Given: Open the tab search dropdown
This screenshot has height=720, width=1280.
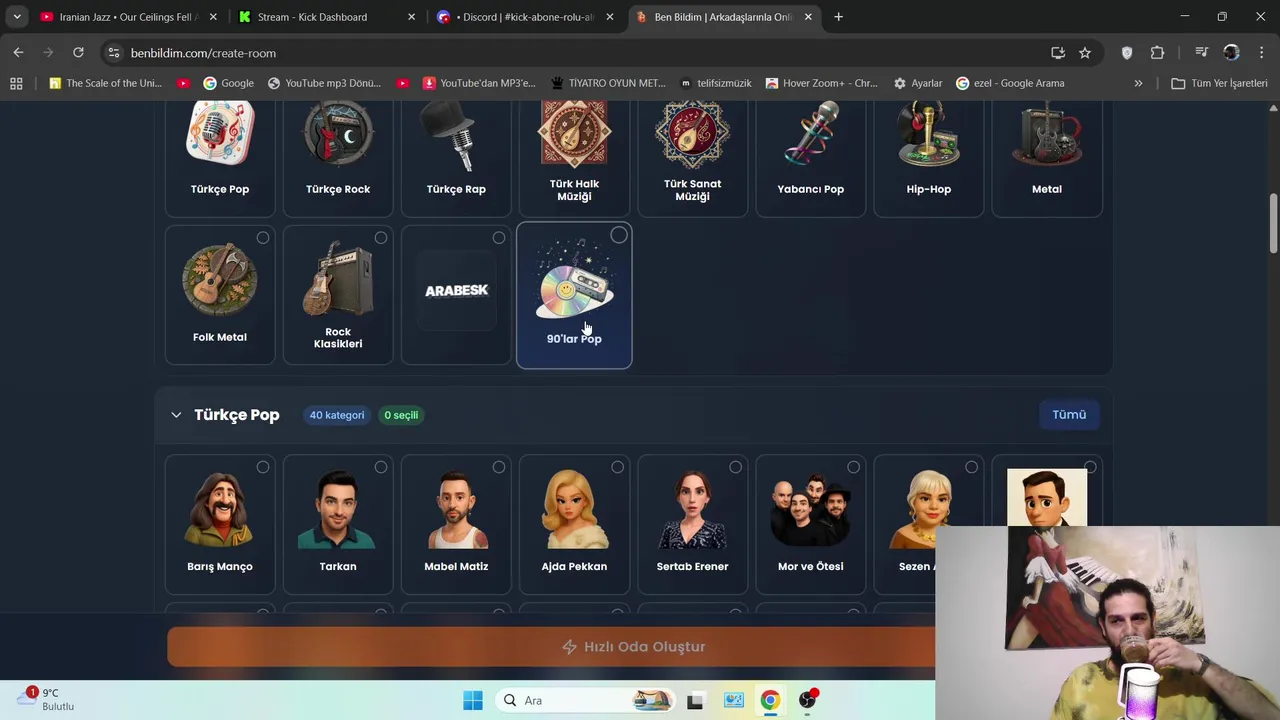Looking at the screenshot, I should coord(17,17).
